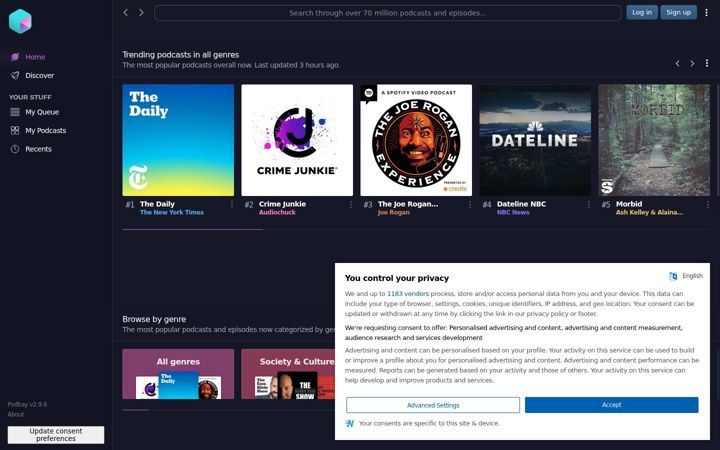Click Audiochuck author link
This screenshot has height=450, width=720.
277,213
